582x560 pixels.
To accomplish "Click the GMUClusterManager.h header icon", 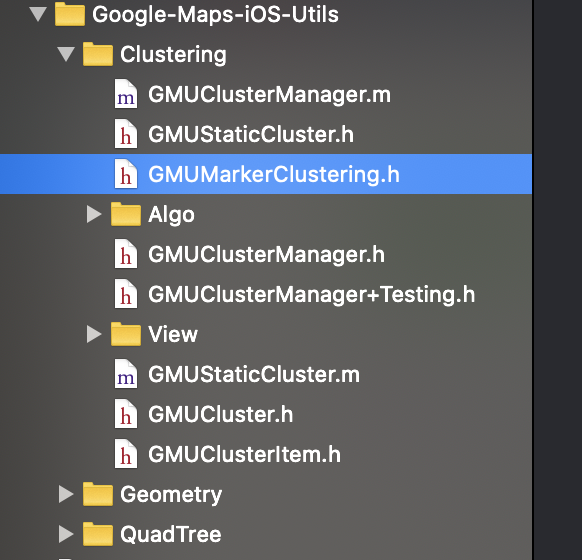I will click(126, 254).
